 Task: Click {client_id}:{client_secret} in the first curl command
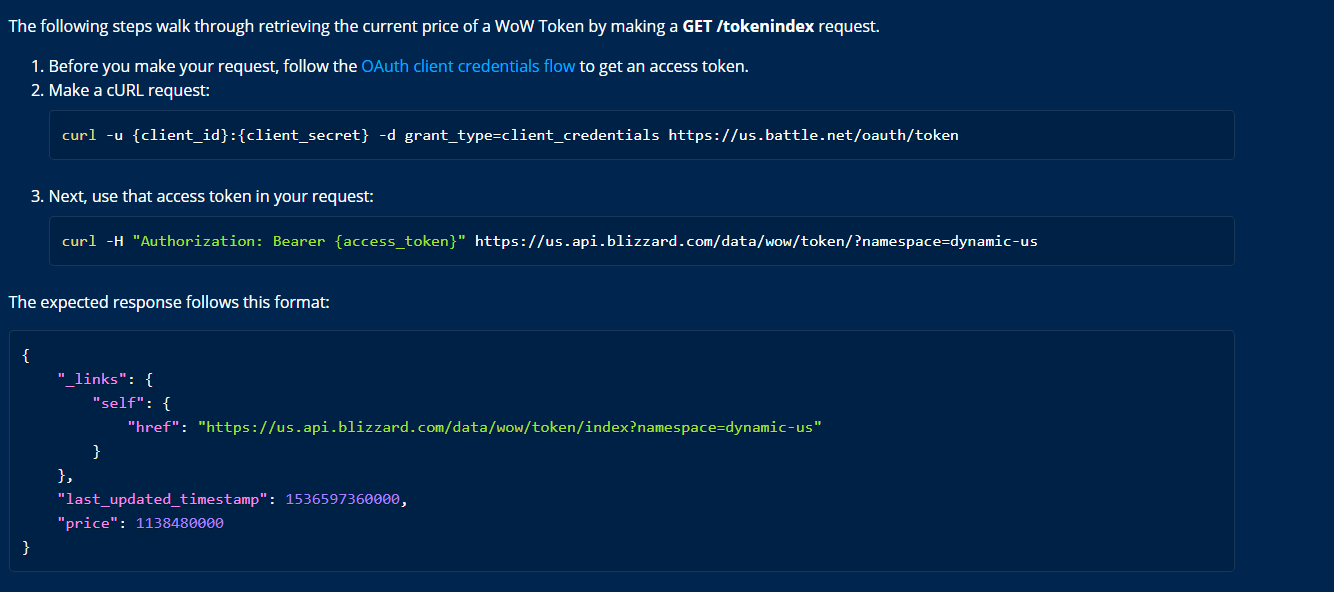(251, 135)
